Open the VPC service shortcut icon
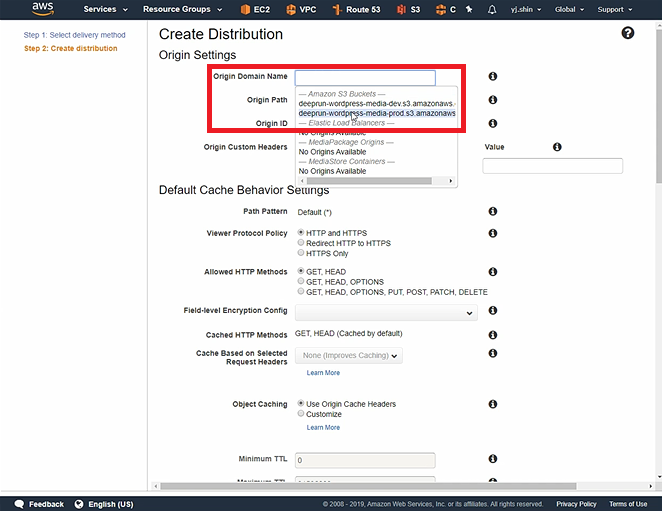The height and width of the screenshot is (512, 662). tap(290, 9)
